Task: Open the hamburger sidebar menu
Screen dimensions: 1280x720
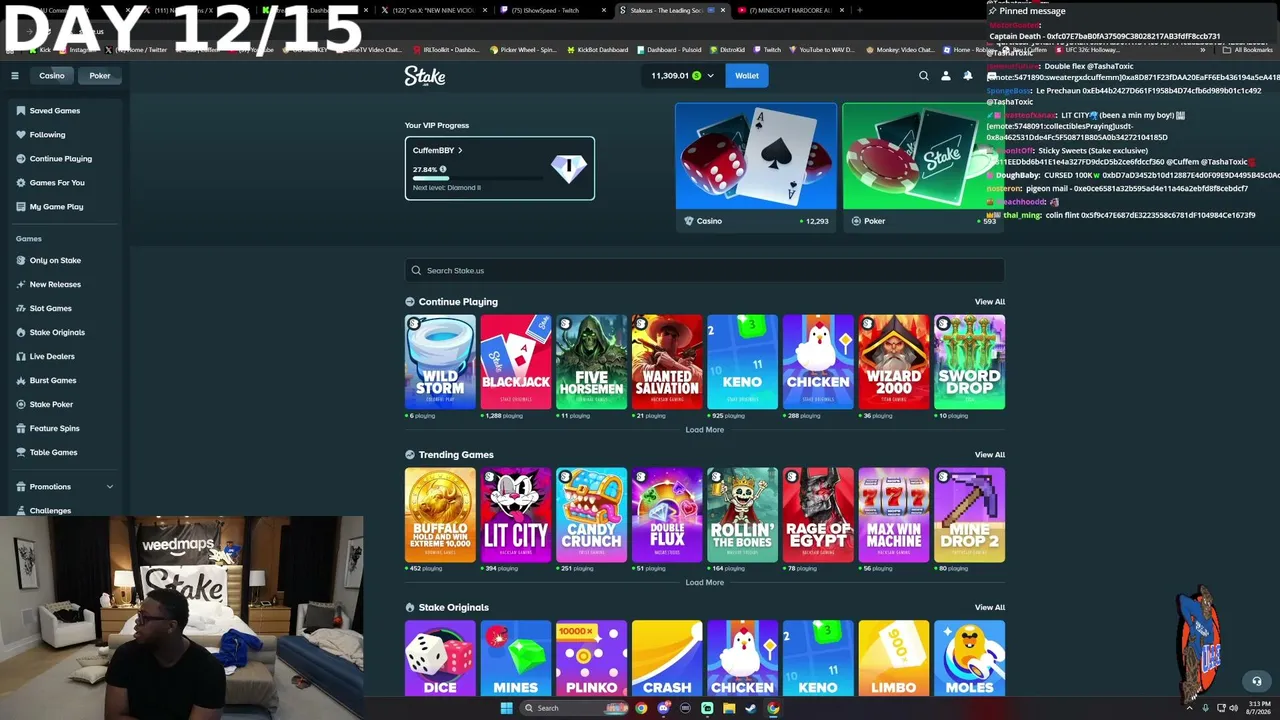Action: (x=15, y=76)
